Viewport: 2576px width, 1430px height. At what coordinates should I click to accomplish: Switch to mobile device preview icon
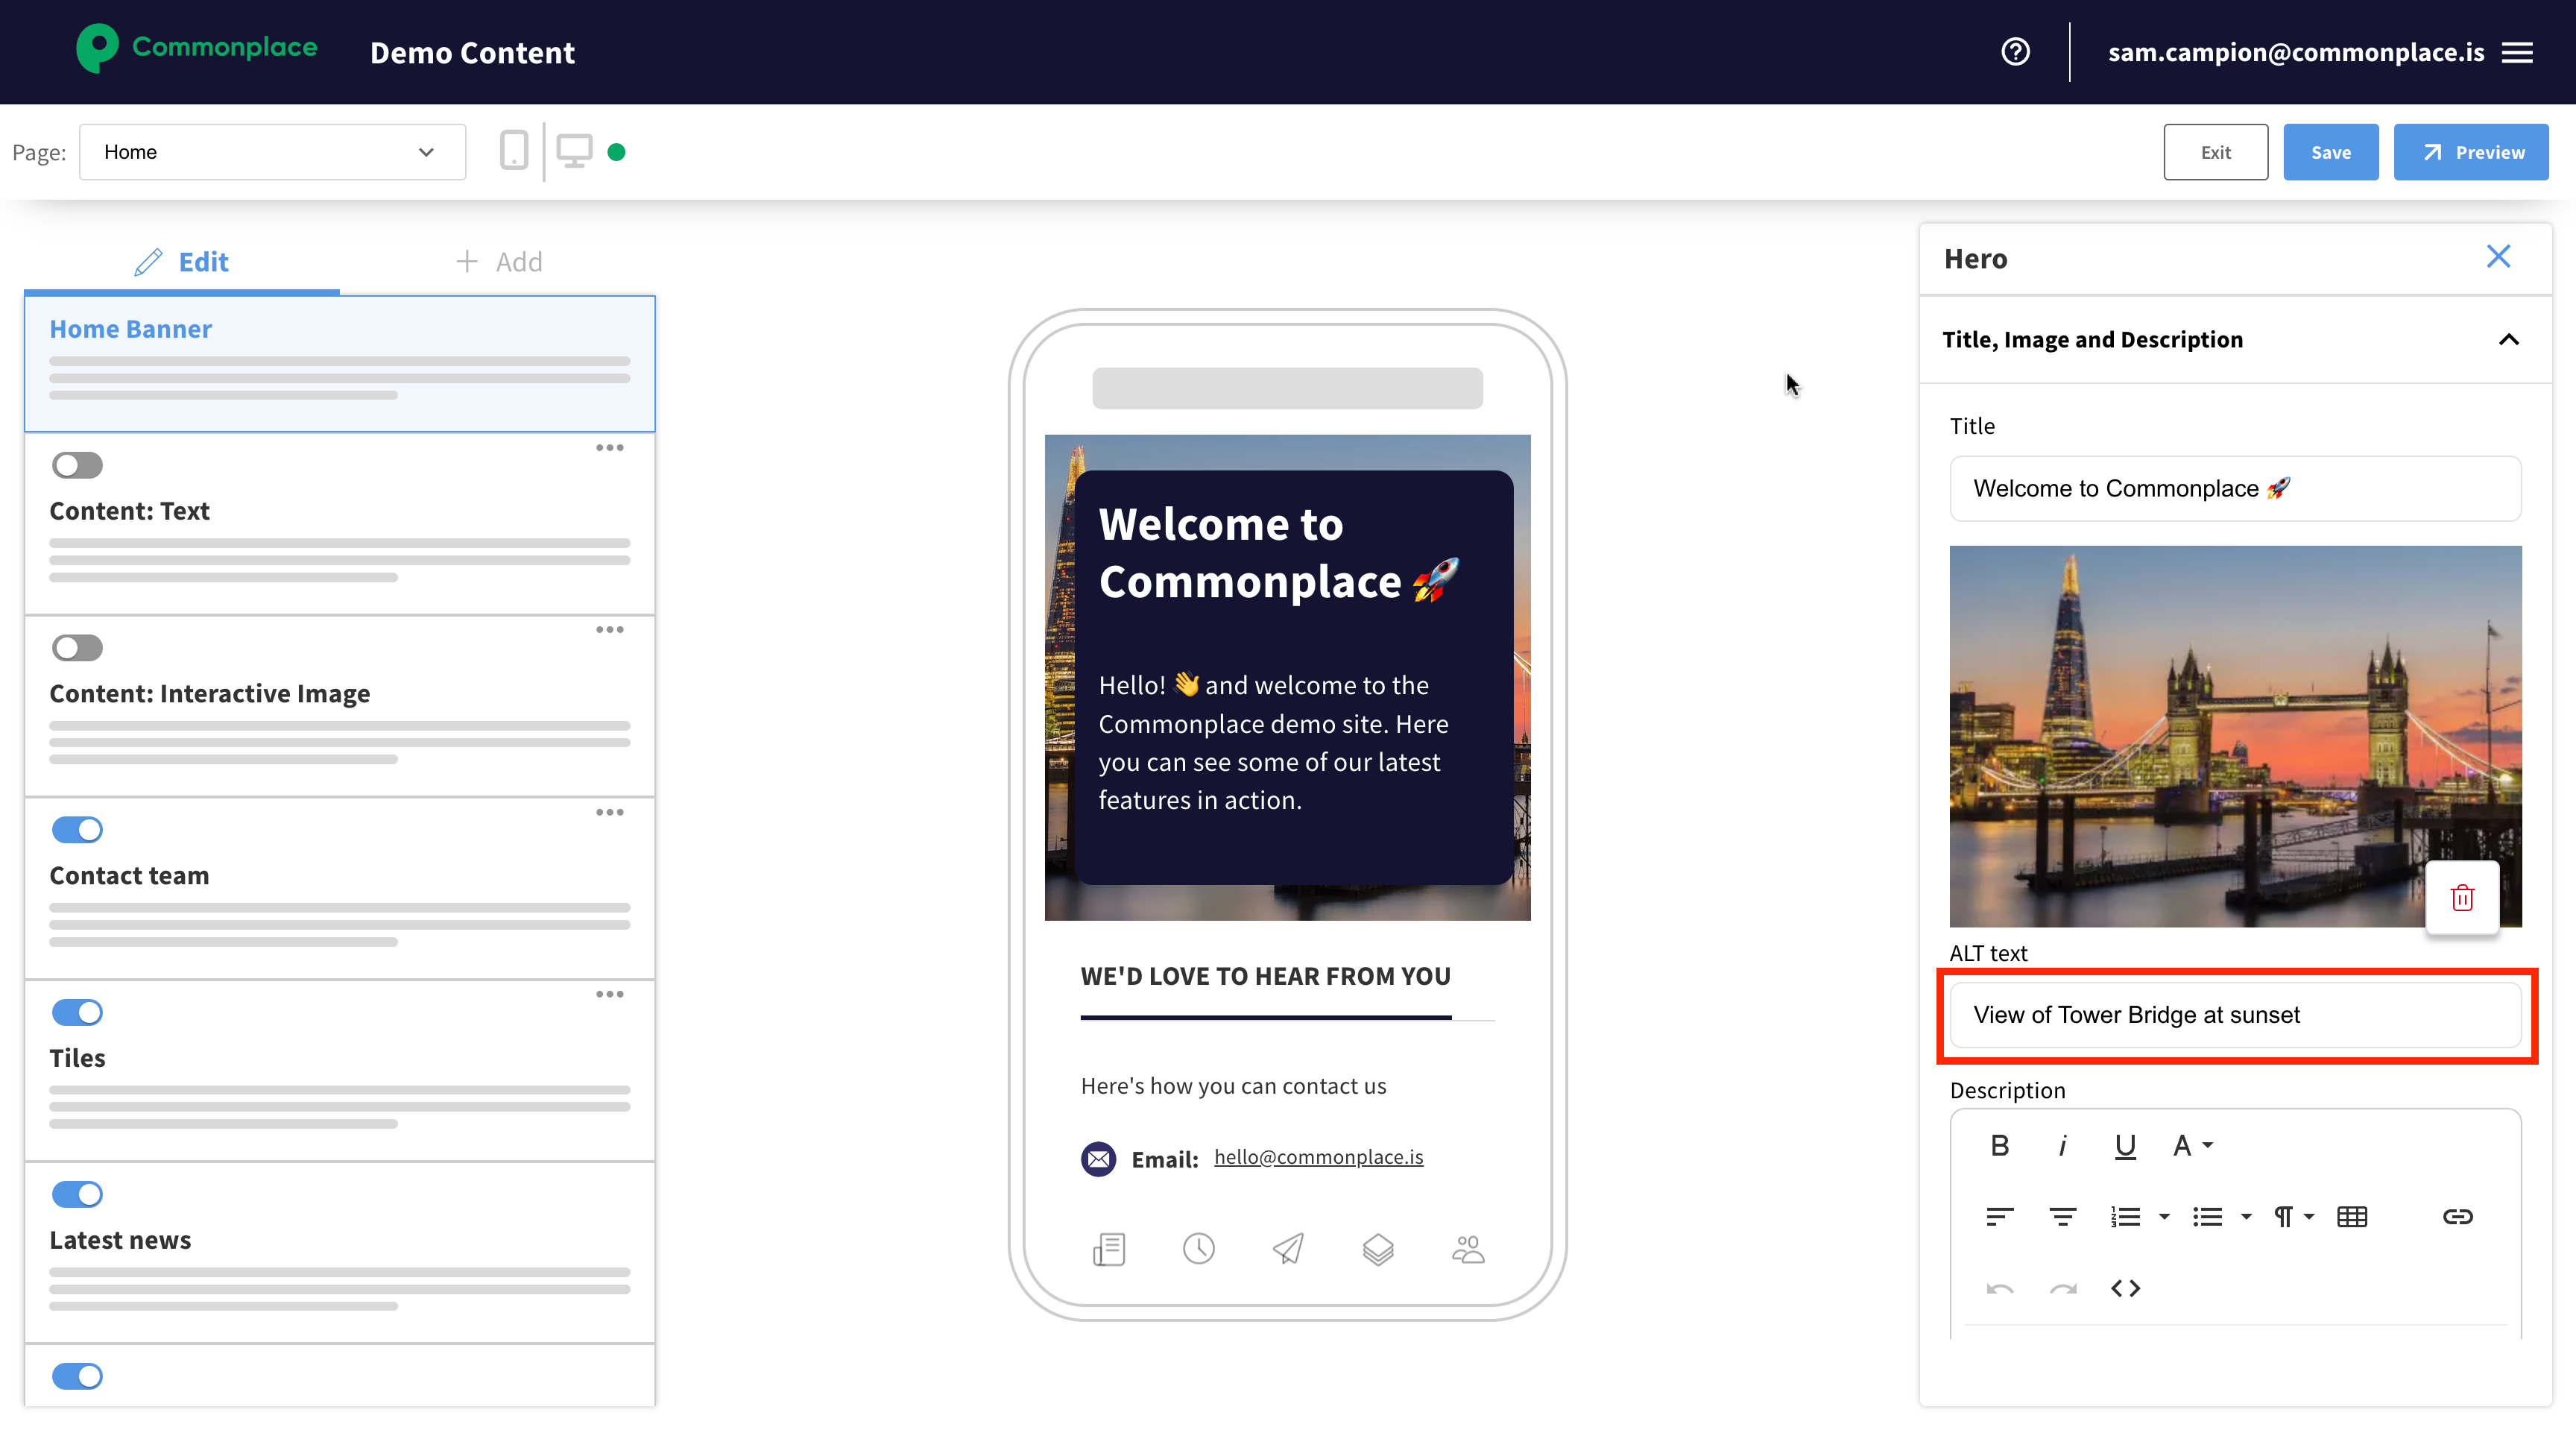513,151
